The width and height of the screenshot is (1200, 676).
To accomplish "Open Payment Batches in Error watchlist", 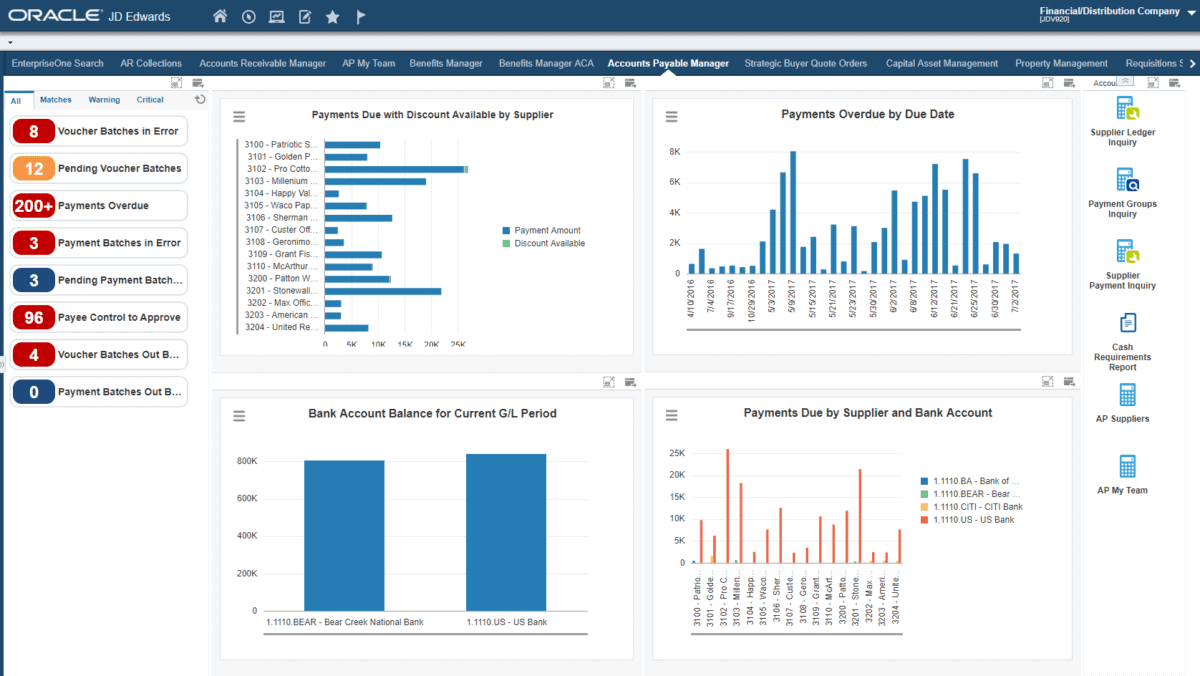I will (99, 243).
